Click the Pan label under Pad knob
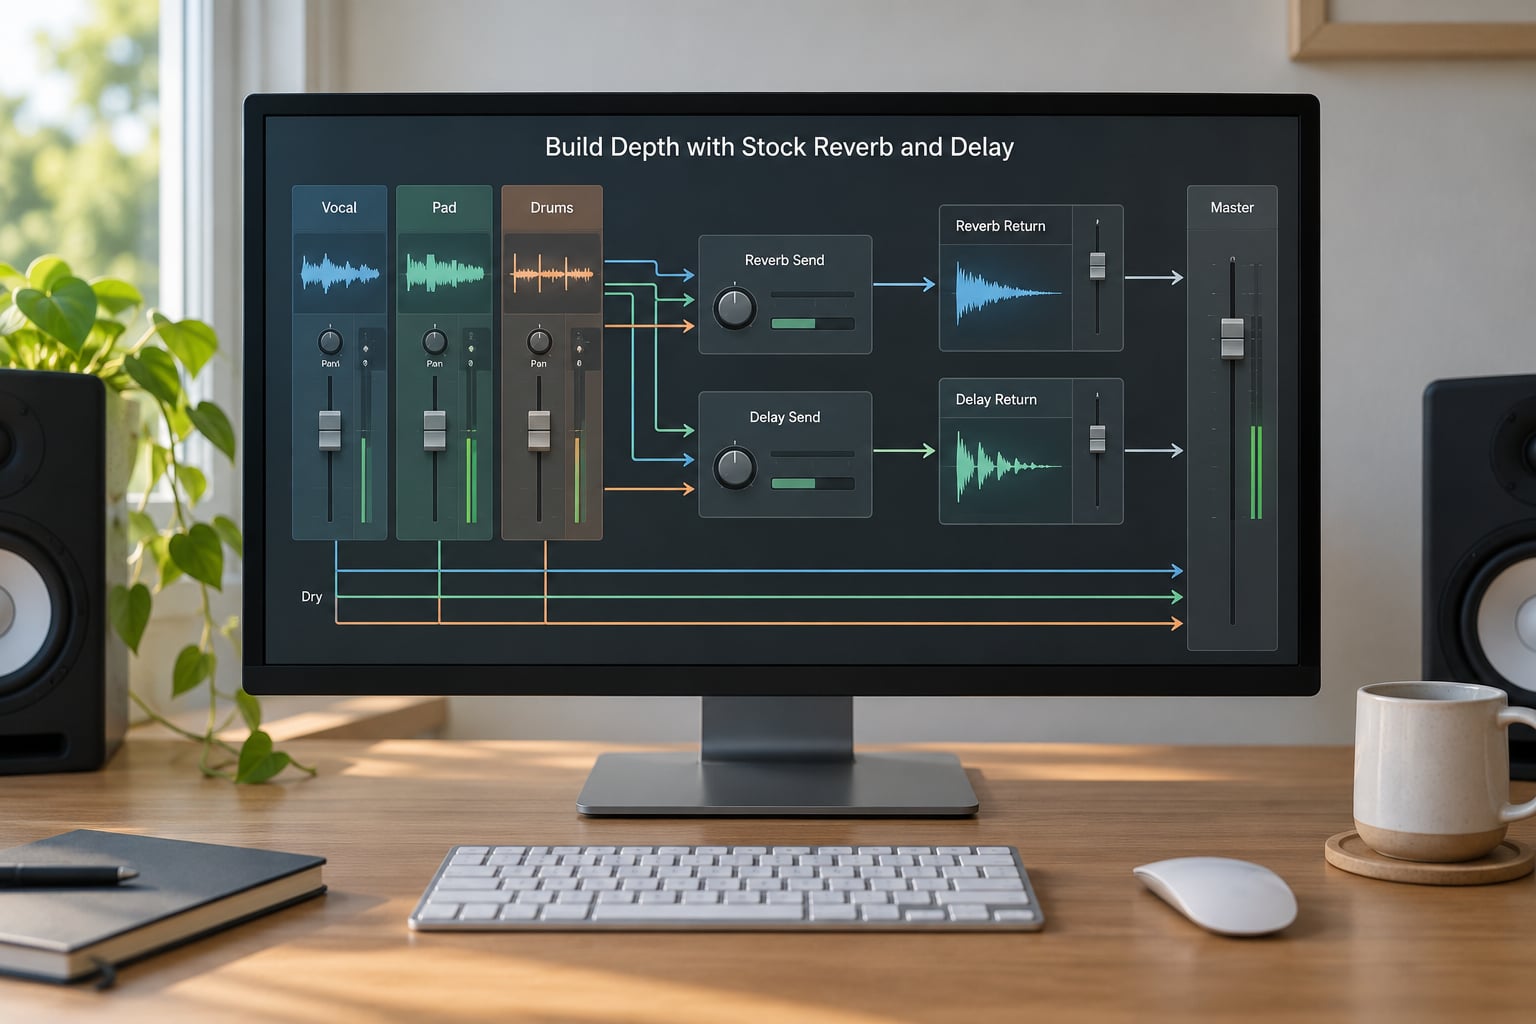Viewport: 1536px width, 1024px height. tap(435, 364)
